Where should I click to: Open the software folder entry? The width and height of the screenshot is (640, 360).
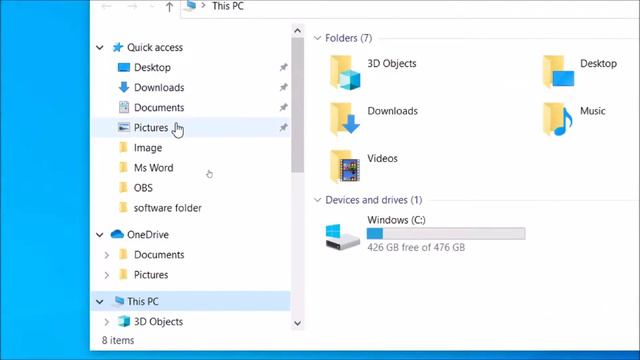coord(168,208)
